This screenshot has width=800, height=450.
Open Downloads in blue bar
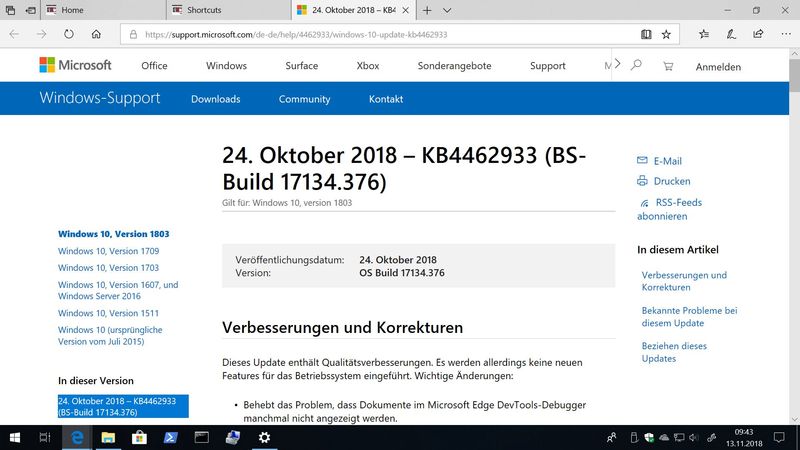215,99
